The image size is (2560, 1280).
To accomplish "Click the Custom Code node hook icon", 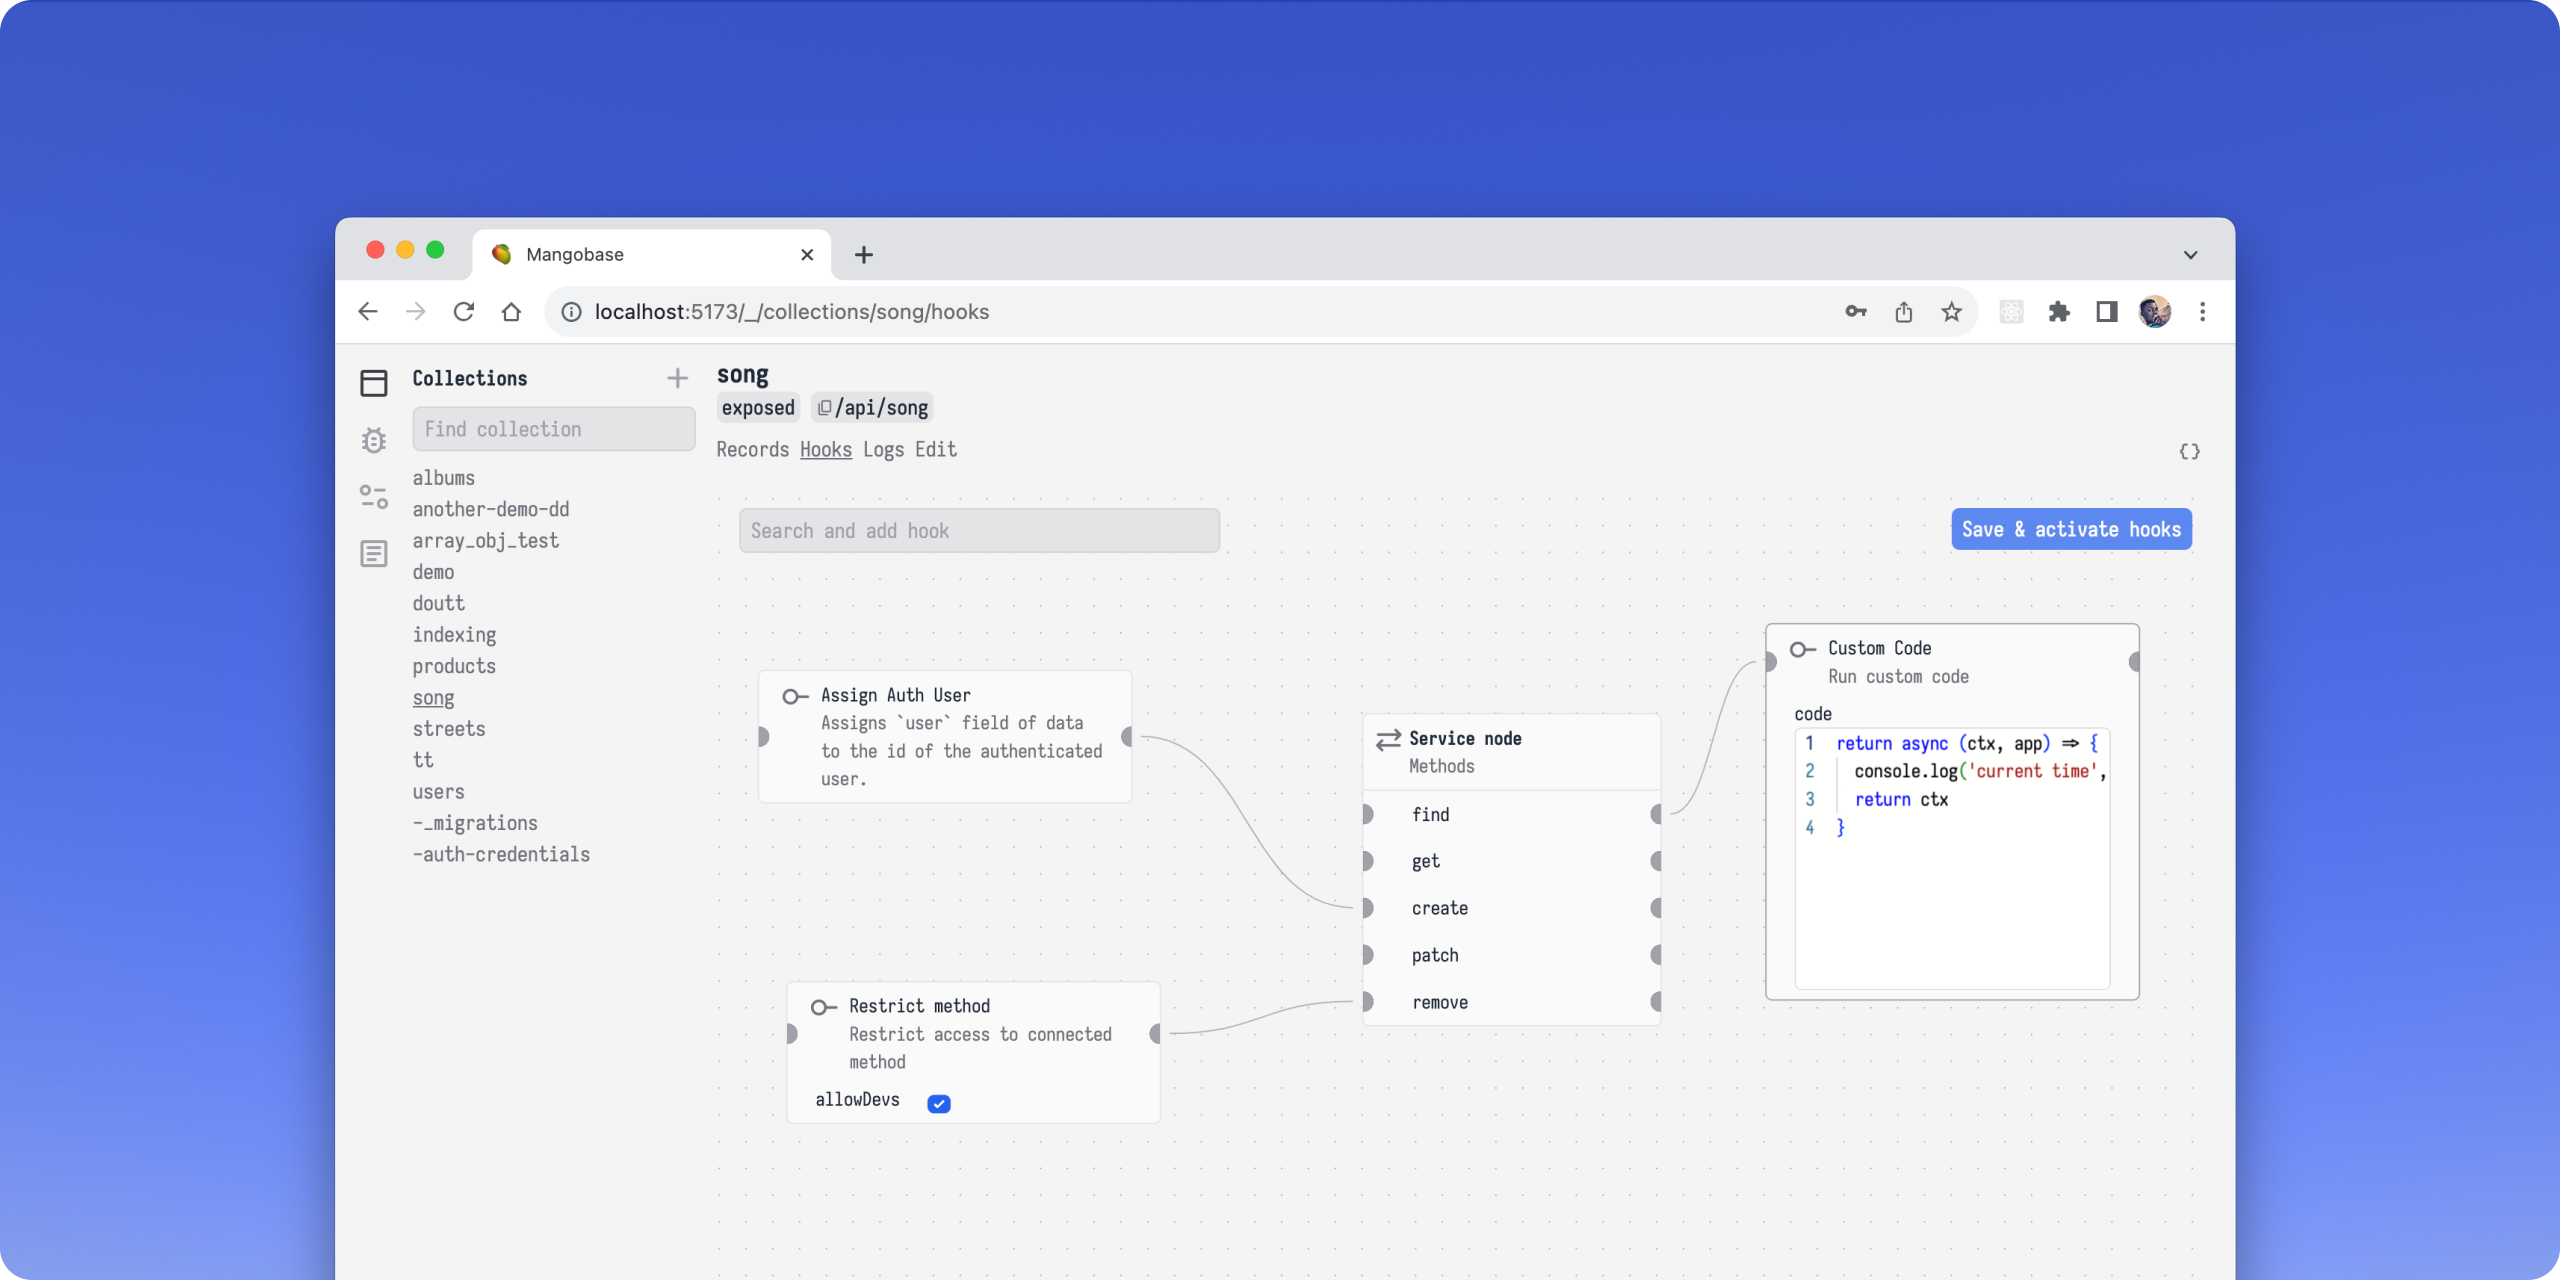I will click(x=1802, y=650).
